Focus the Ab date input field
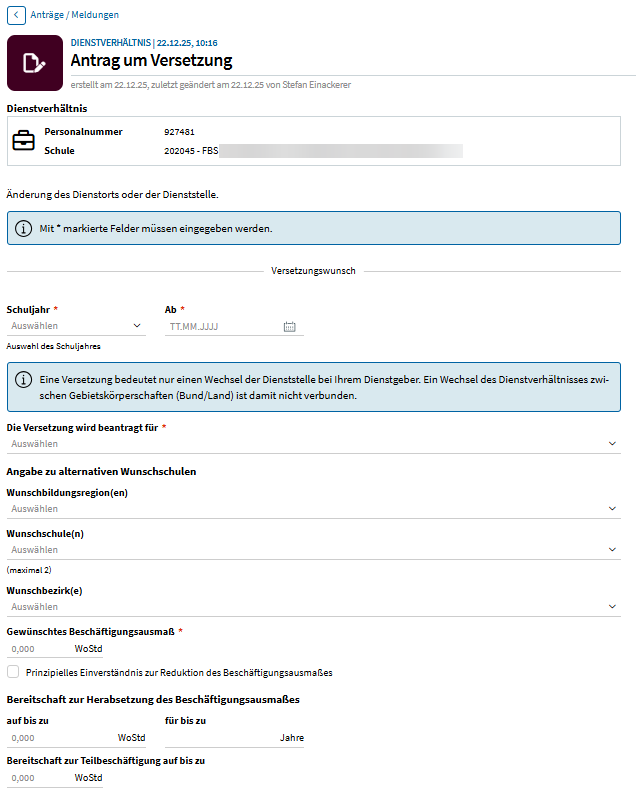The height and width of the screenshot is (791, 636). click(222, 326)
